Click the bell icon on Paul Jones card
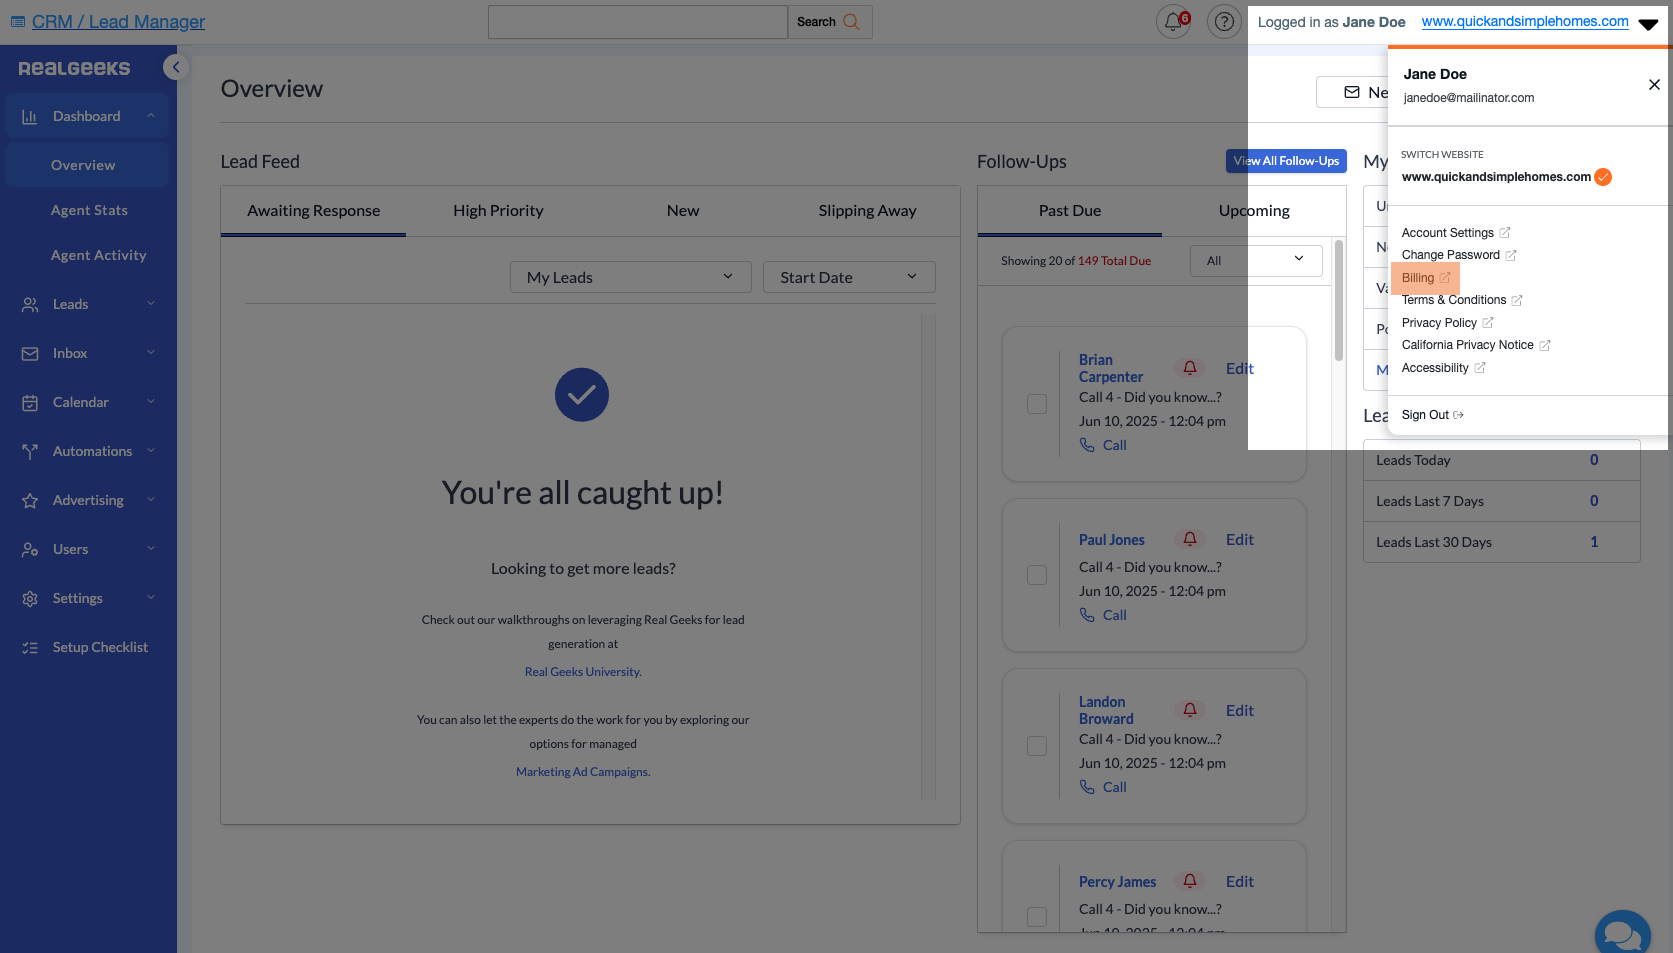The width and height of the screenshot is (1673, 953). (1190, 539)
